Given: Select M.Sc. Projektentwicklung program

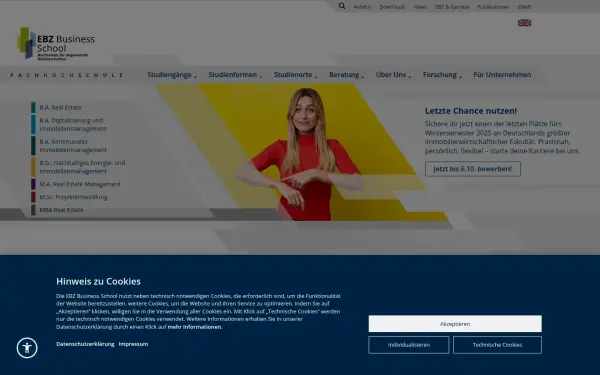Looking at the screenshot, I should [x=73, y=197].
